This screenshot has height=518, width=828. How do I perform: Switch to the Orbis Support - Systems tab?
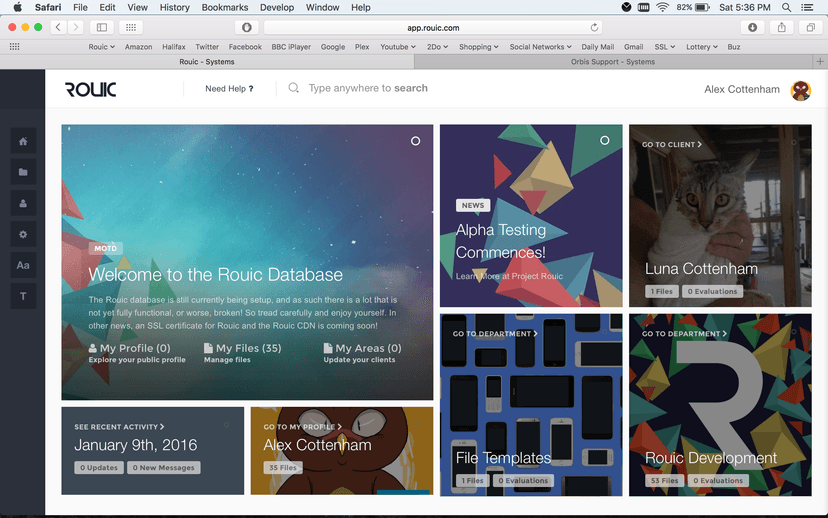[613, 62]
